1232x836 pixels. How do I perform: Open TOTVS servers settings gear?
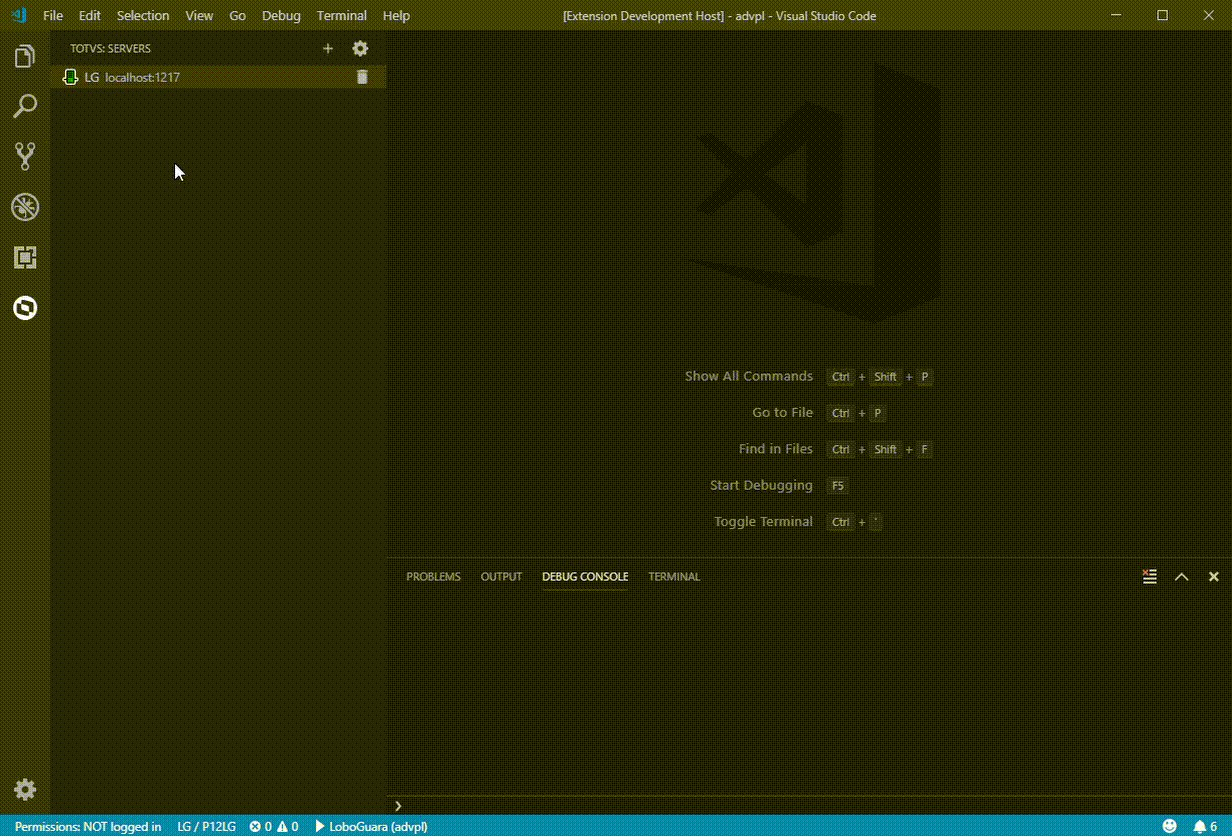[360, 48]
